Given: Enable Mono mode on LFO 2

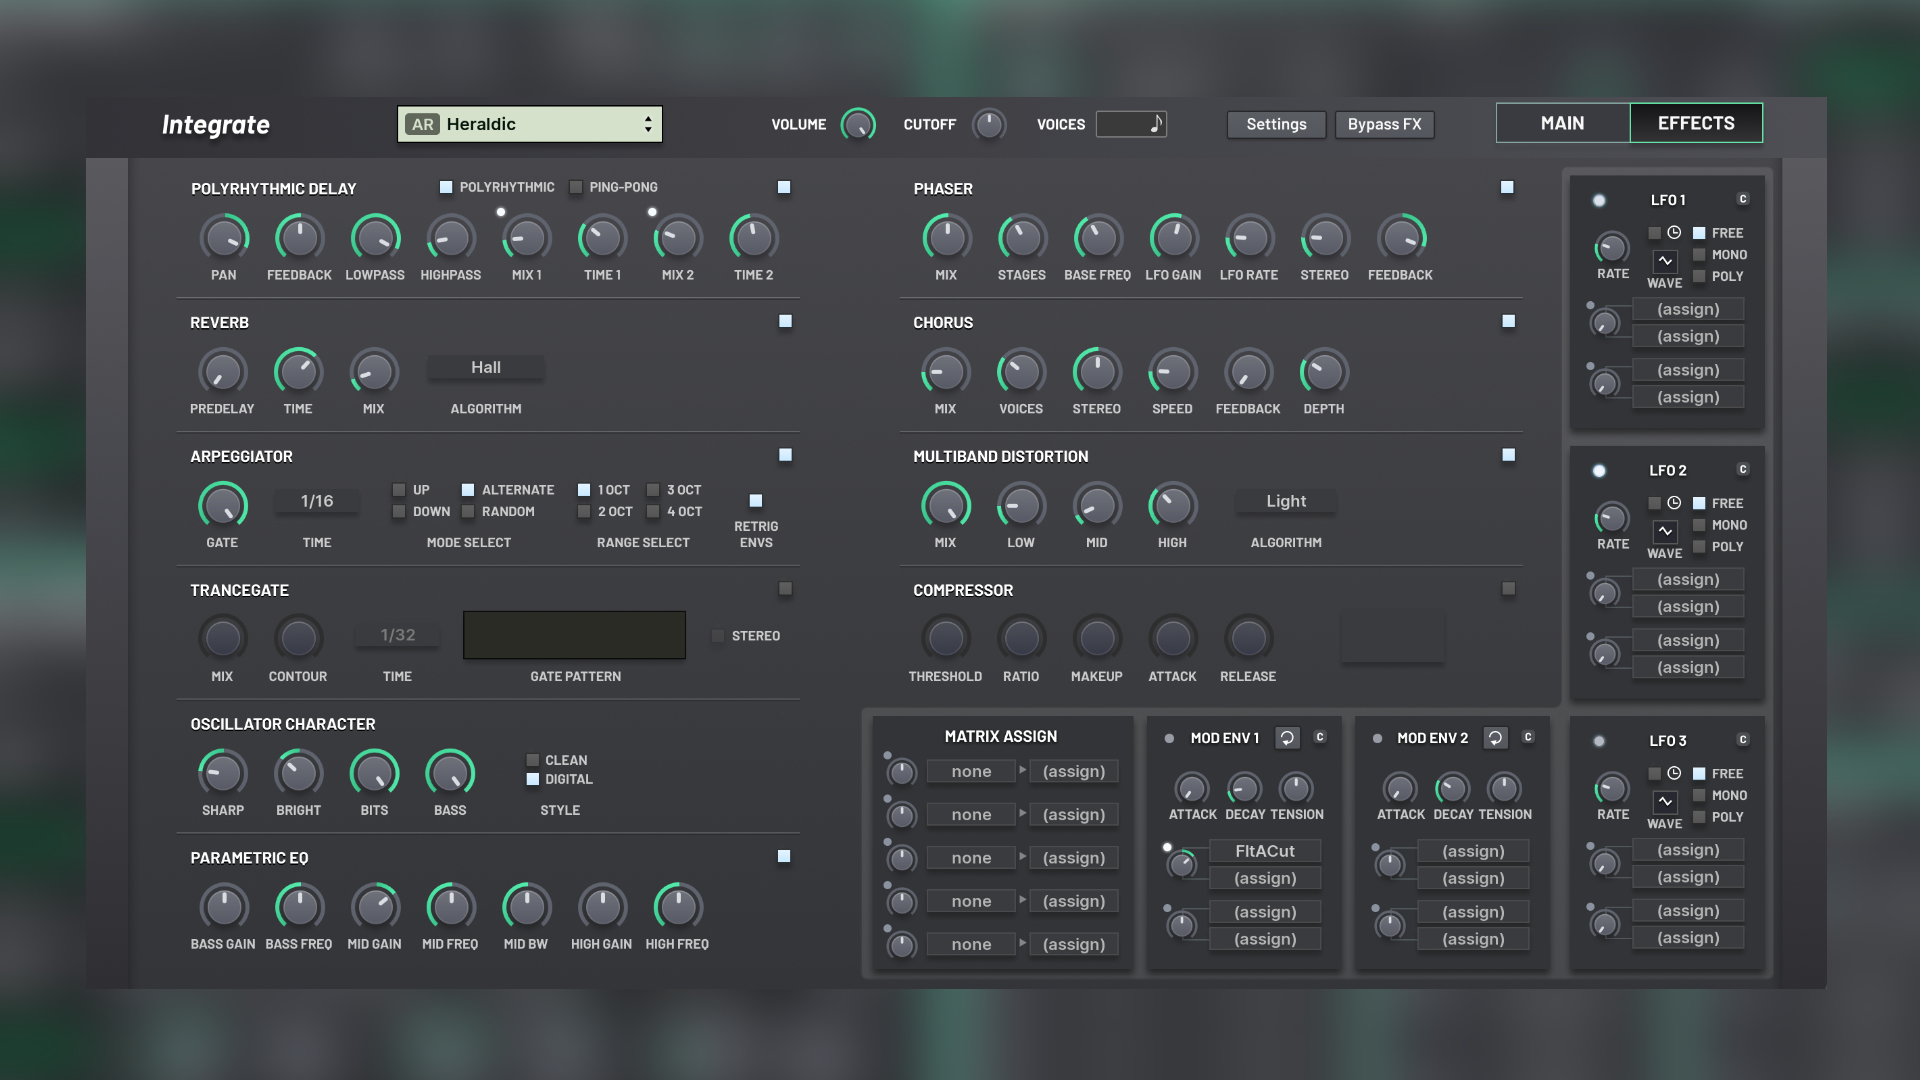Looking at the screenshot, I should [x=1699, y=525].
